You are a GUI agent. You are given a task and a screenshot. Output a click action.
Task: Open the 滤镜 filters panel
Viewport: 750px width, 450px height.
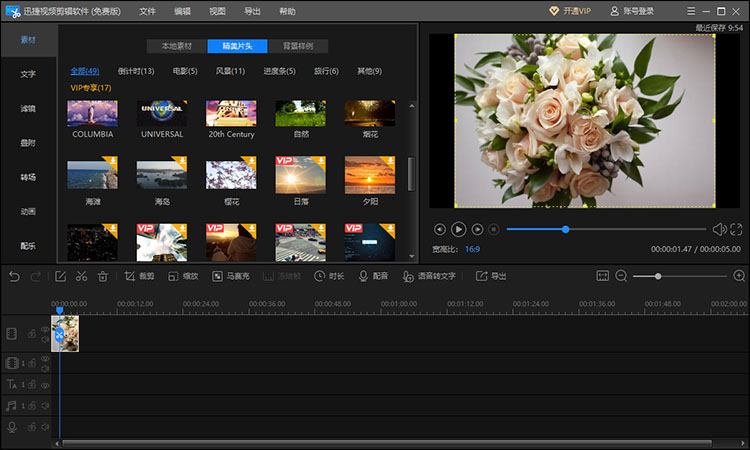point(28,109)
